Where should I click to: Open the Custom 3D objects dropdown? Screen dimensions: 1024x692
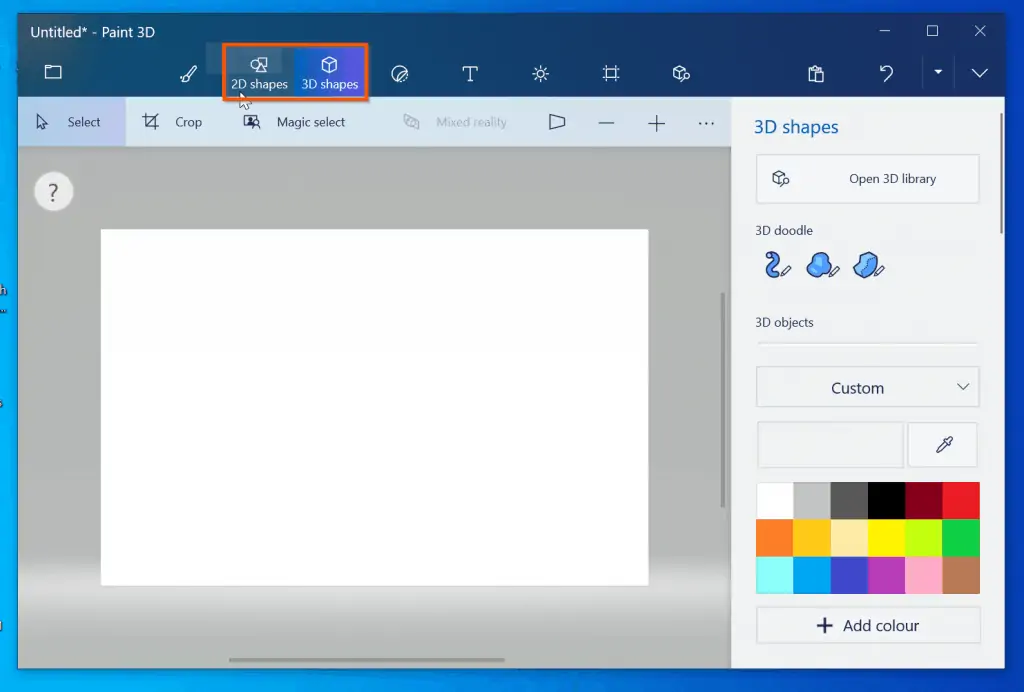(867, 387)
